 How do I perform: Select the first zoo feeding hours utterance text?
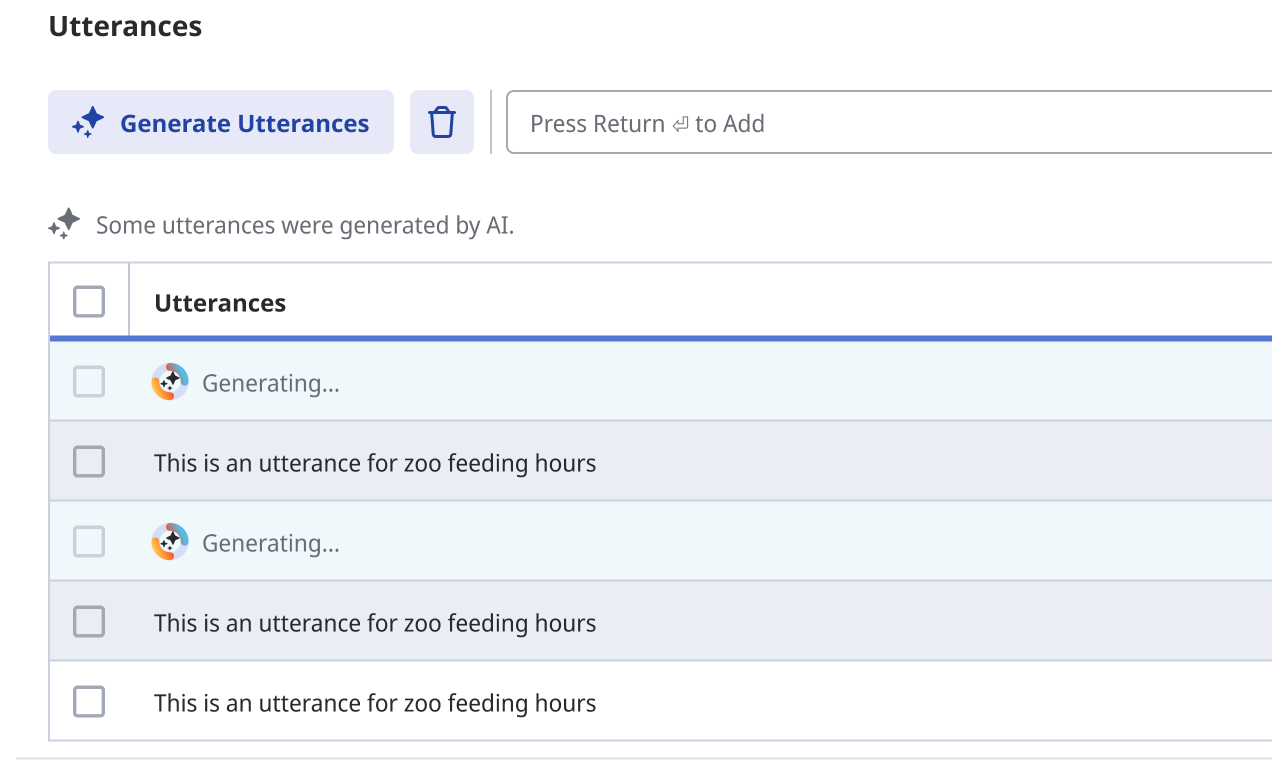[375, 463]
